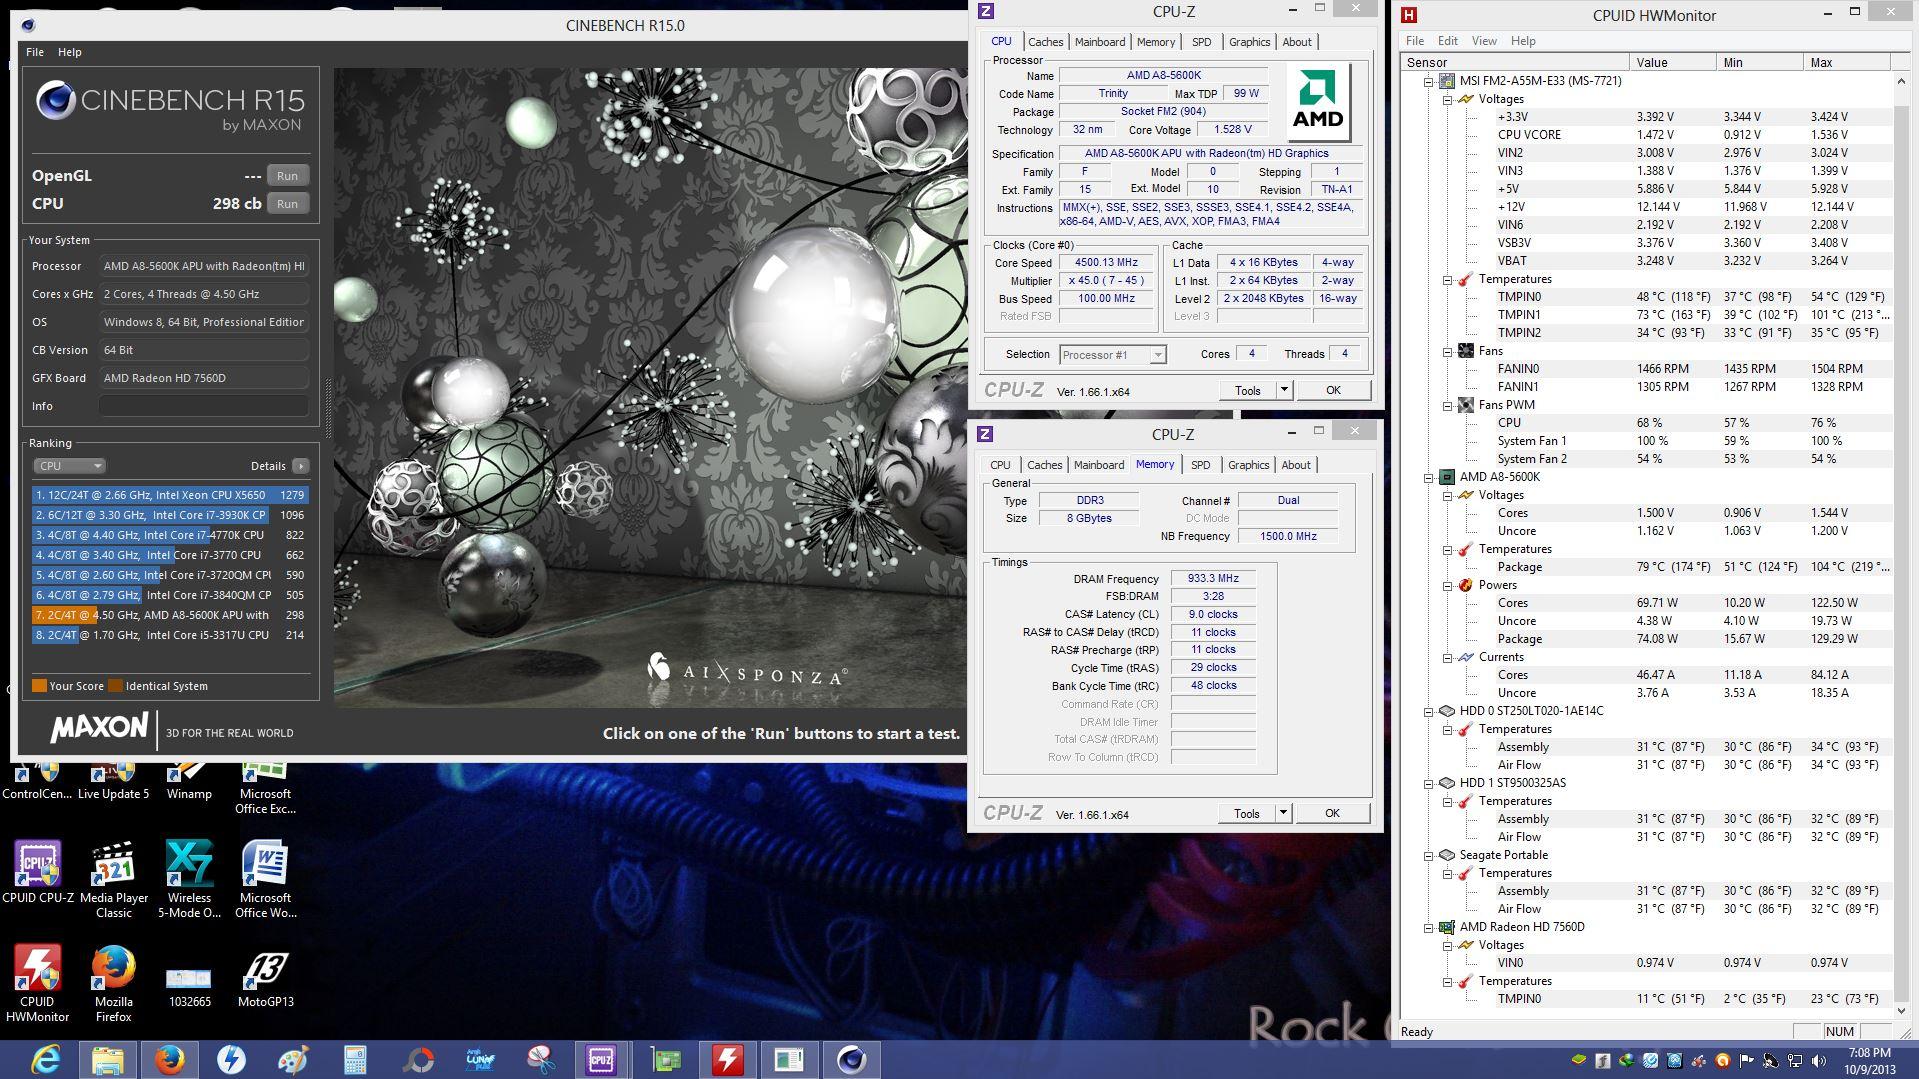Screen dimensions: 1919x1079
Task: Switch to CPU tab in lower CPU-Z window
Action: click(1000, 465)
